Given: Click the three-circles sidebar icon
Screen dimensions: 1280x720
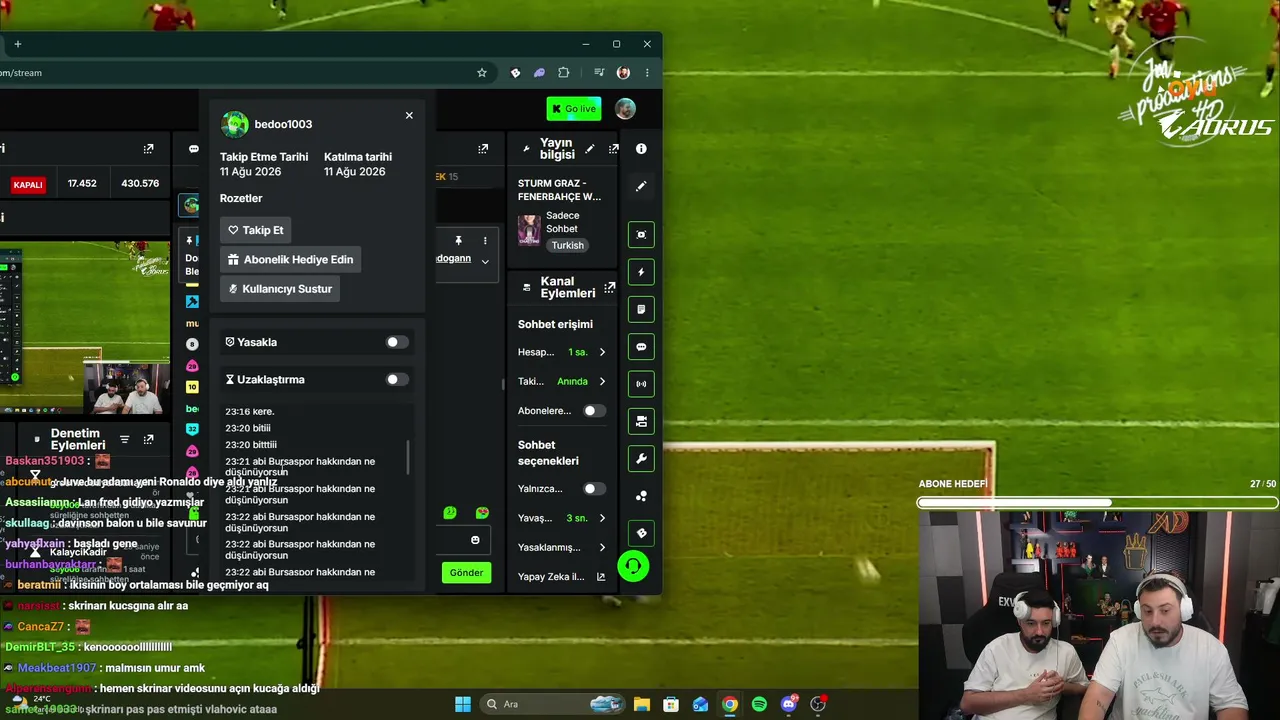Looking at the screenshot, I should click(x=641, y=496).
